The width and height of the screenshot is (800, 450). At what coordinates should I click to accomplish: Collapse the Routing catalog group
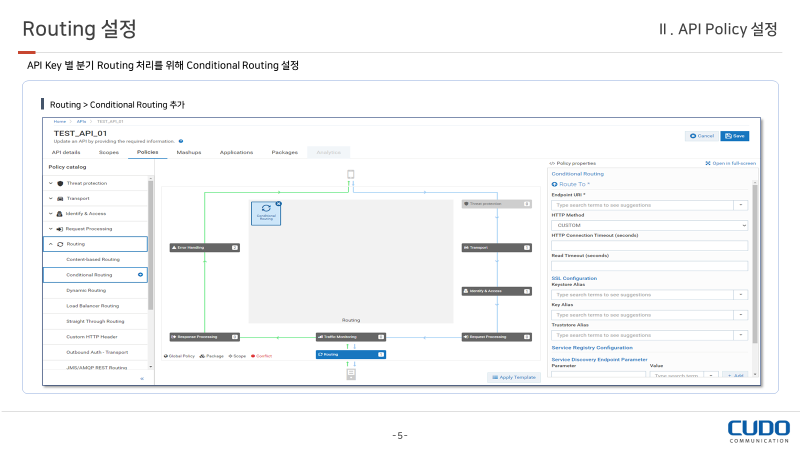(51, 244)
